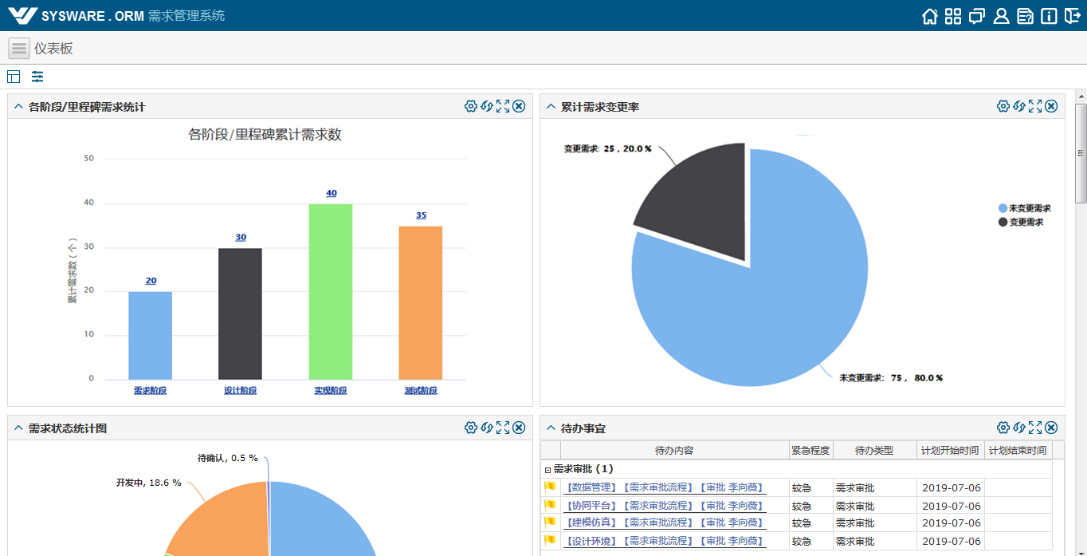Toggle 变更需求 legend item in pie chart

coord(1020,222)
